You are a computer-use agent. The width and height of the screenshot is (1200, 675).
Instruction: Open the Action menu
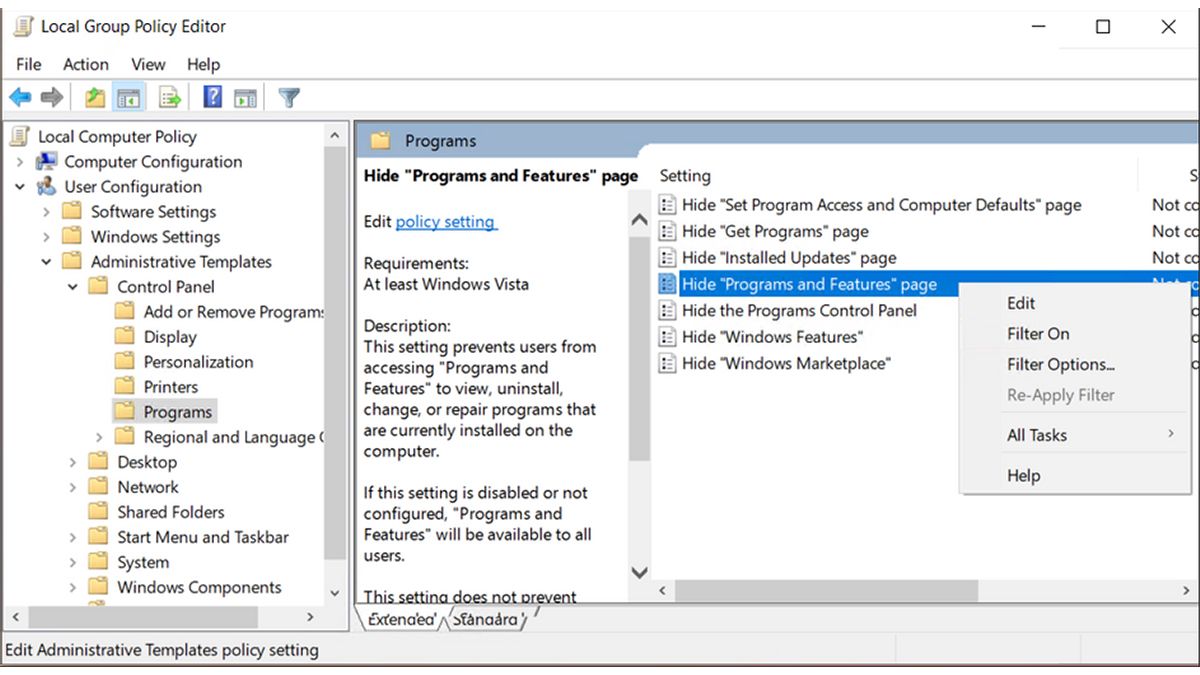(x=85, y=64)
